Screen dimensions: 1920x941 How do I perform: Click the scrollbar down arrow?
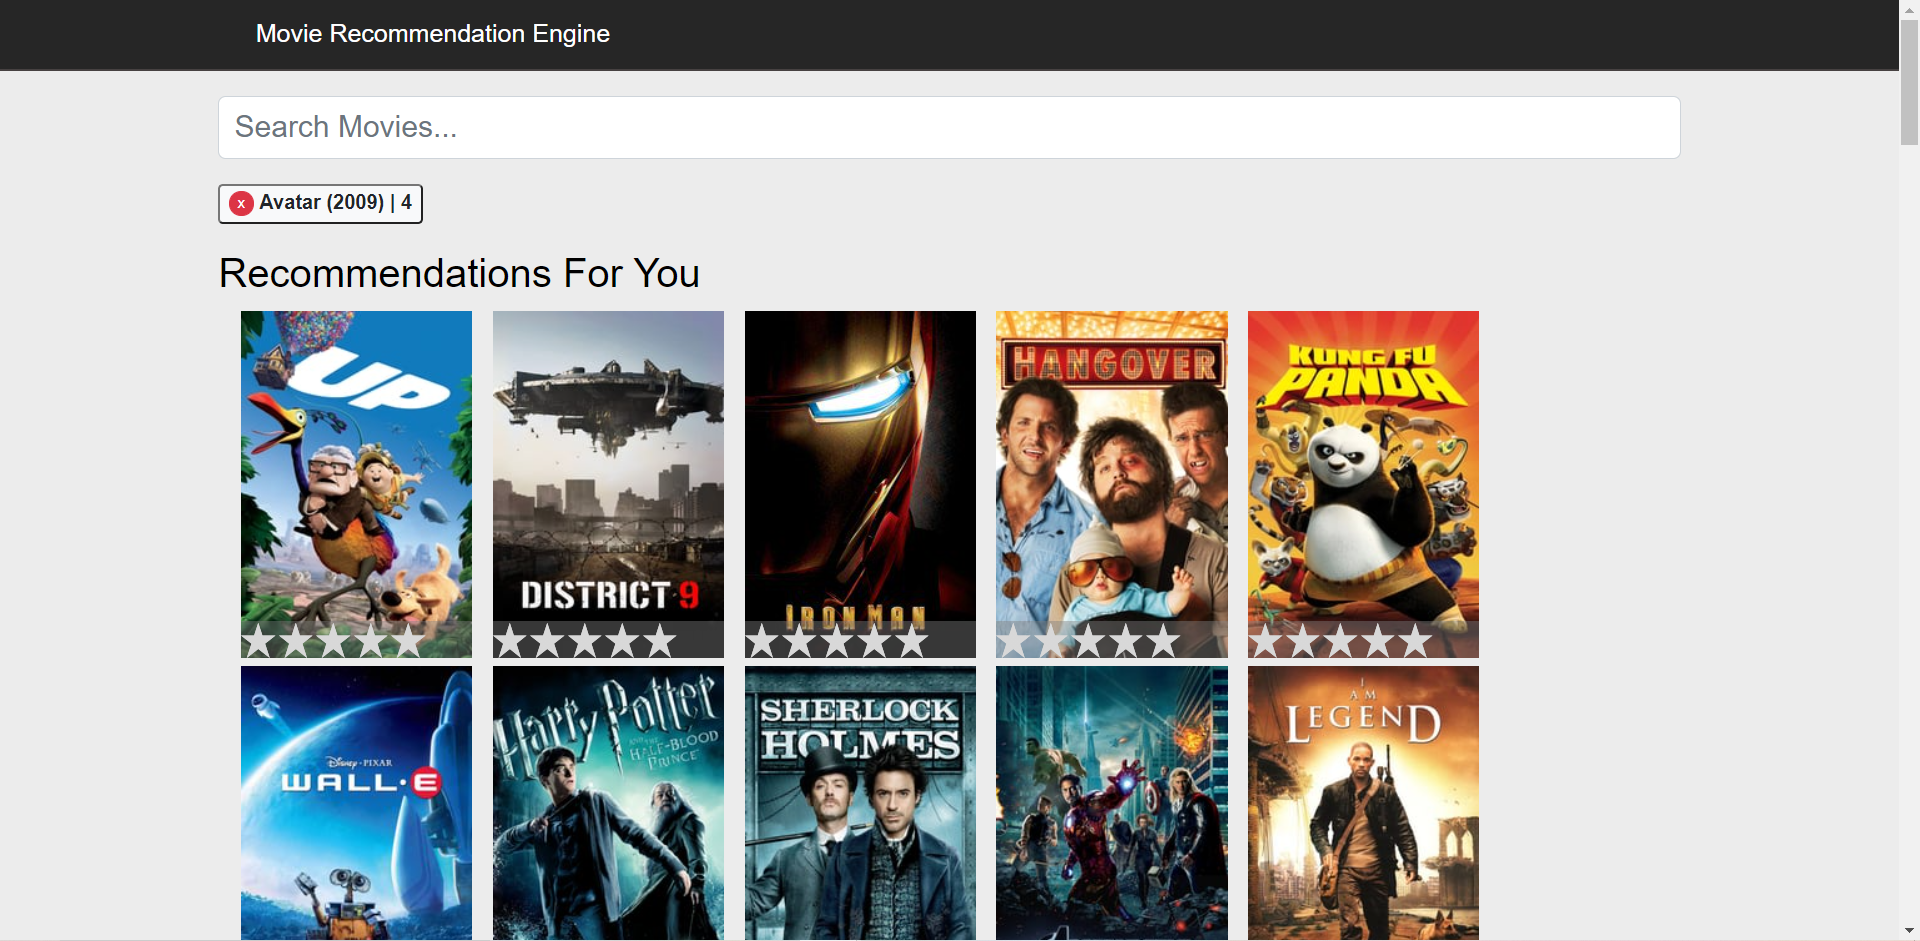coord(1909,931)
